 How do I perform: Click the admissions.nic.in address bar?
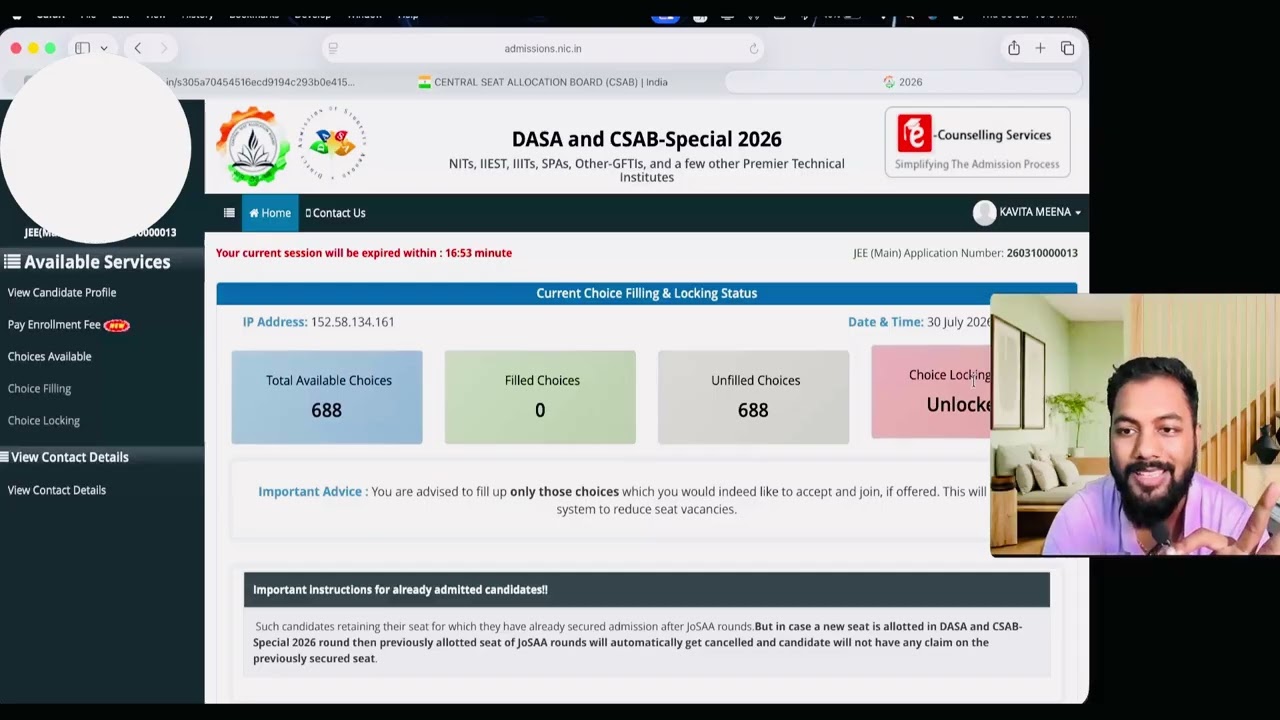coord(543,48)
